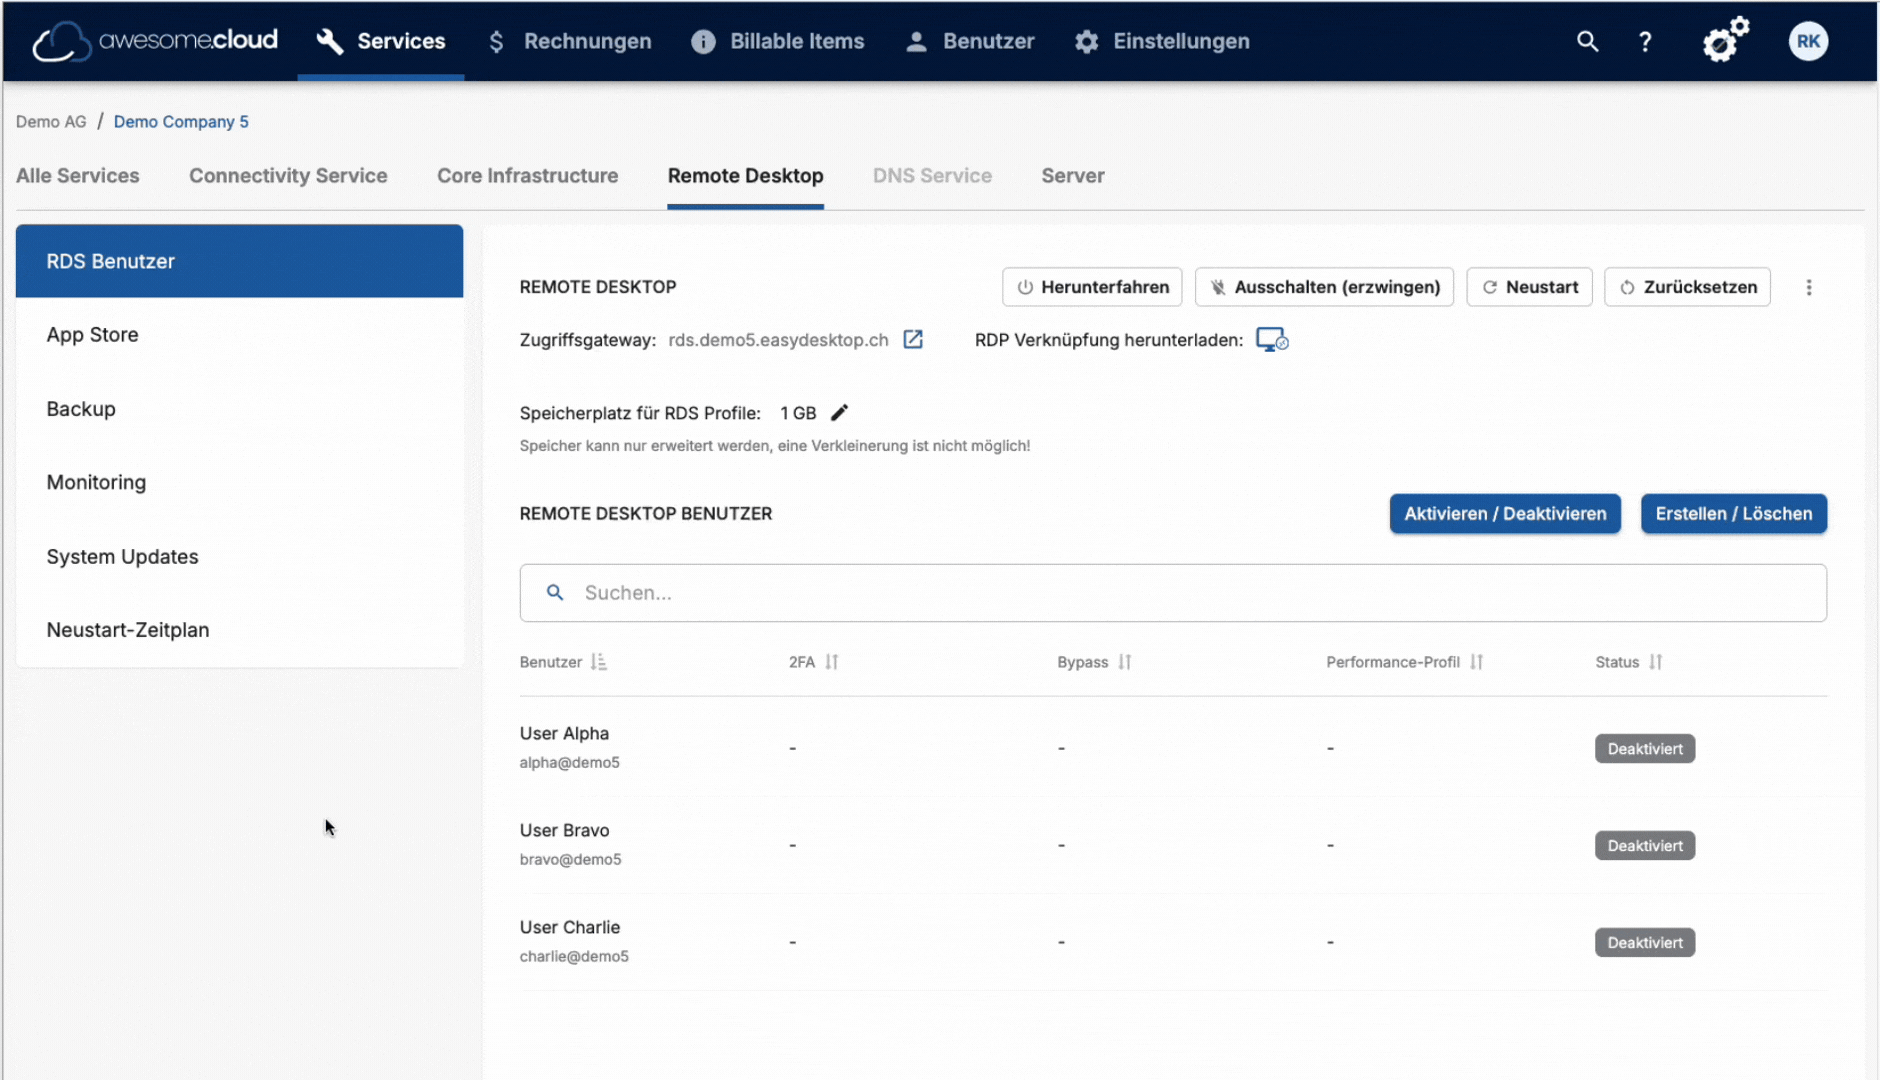The height and width of the screenshot is (1080, 1880).
Task: Select the User Charlie row name
Action: 570,927
